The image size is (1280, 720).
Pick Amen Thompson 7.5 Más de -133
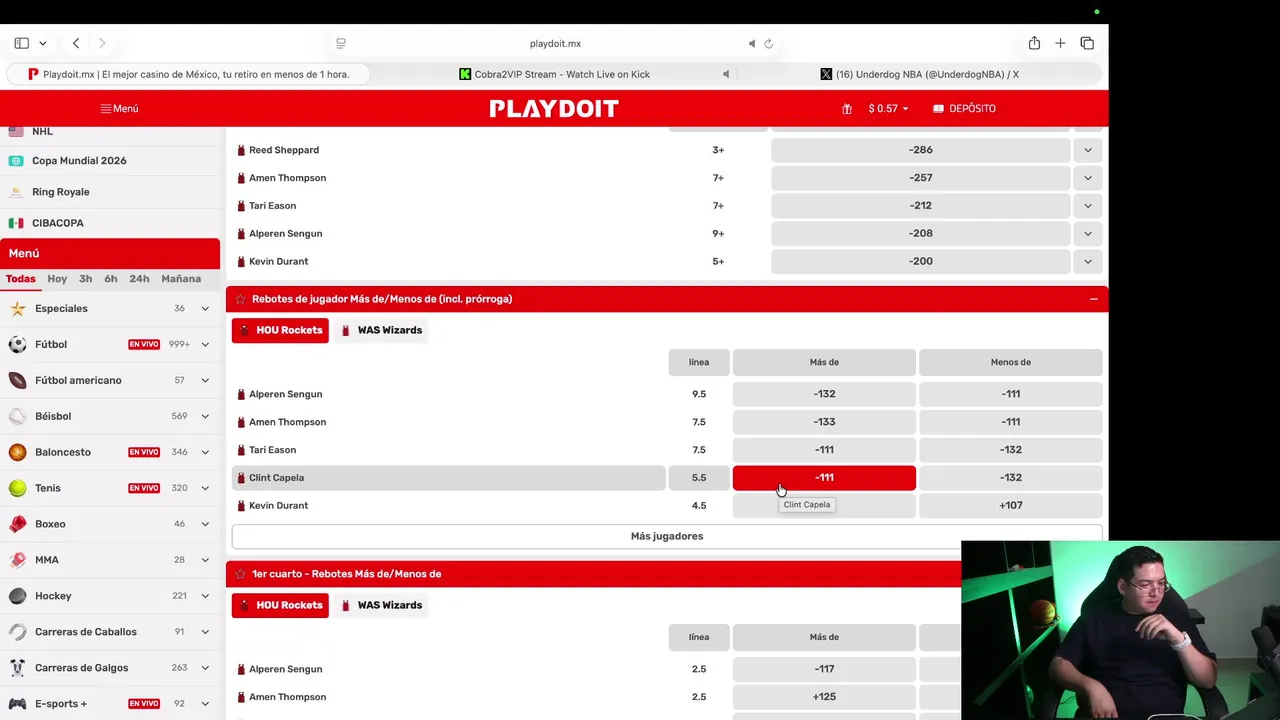824,422
